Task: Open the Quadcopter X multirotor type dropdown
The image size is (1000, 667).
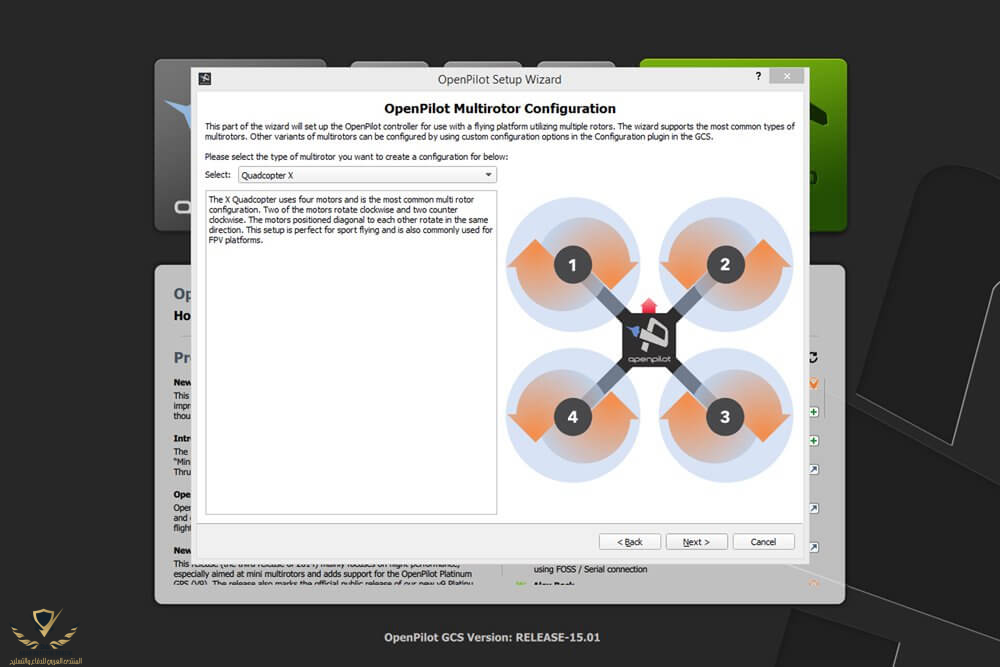Action: point(367,175)
